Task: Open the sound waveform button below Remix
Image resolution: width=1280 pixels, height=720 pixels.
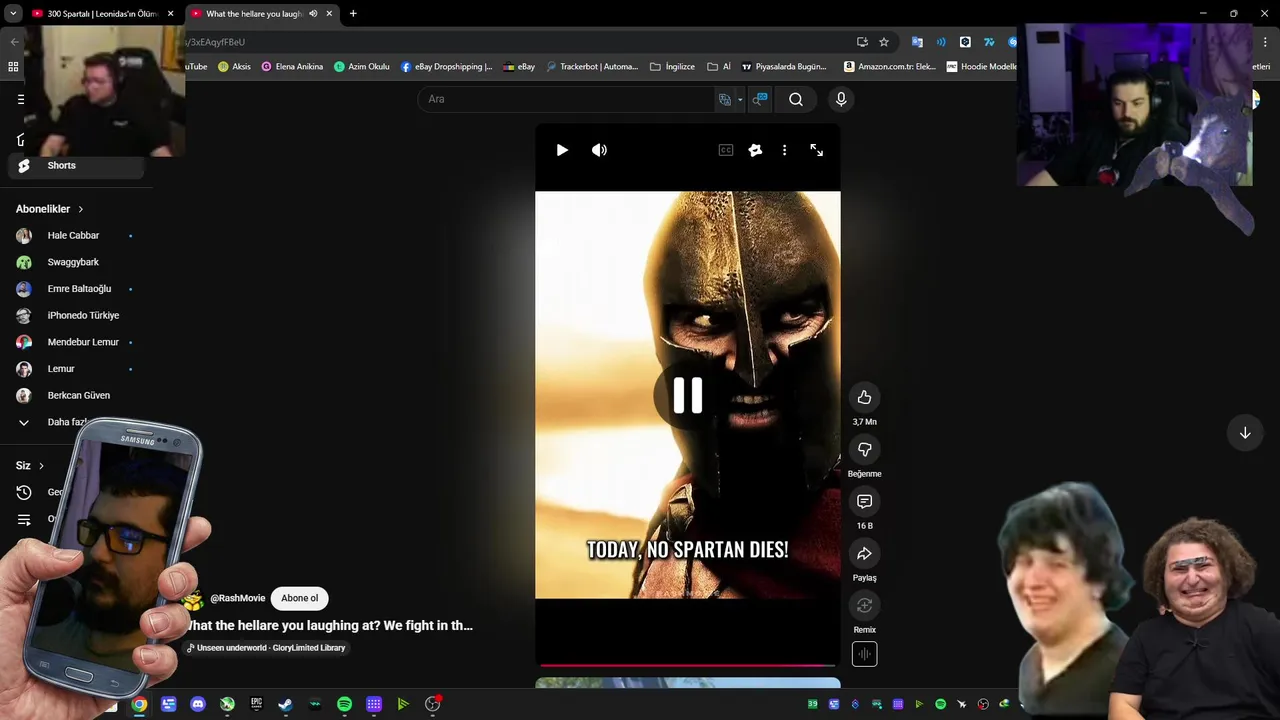Action: pyautogui.click(x=864, y=654)
